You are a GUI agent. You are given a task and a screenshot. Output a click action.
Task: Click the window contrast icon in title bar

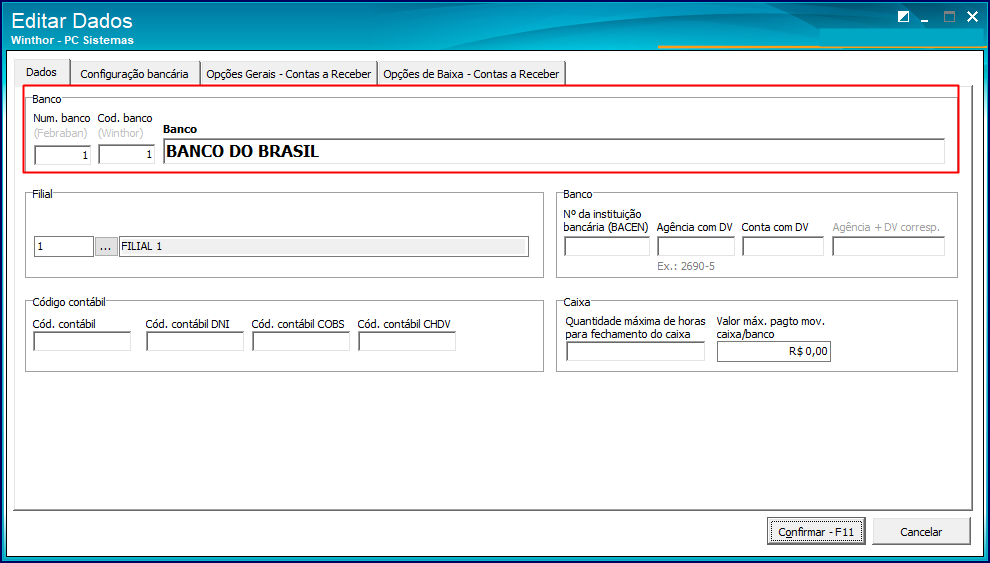[903, 18]
